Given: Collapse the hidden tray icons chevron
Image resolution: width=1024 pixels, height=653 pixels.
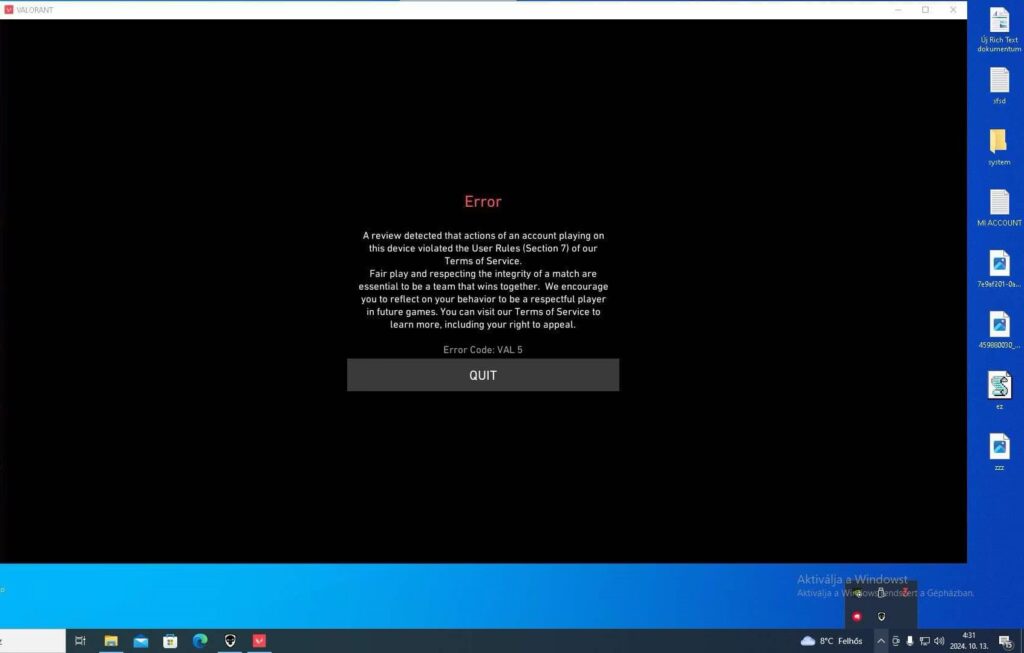Looking at the screenshot, I should tap(880, 641).
